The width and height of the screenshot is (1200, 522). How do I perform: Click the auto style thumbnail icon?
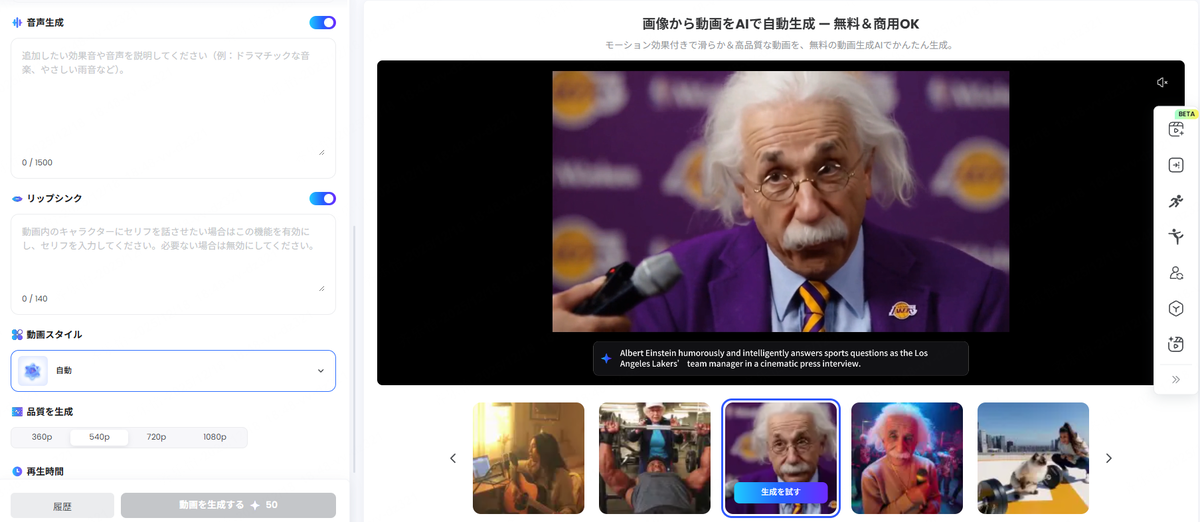(x=33, y=371)
